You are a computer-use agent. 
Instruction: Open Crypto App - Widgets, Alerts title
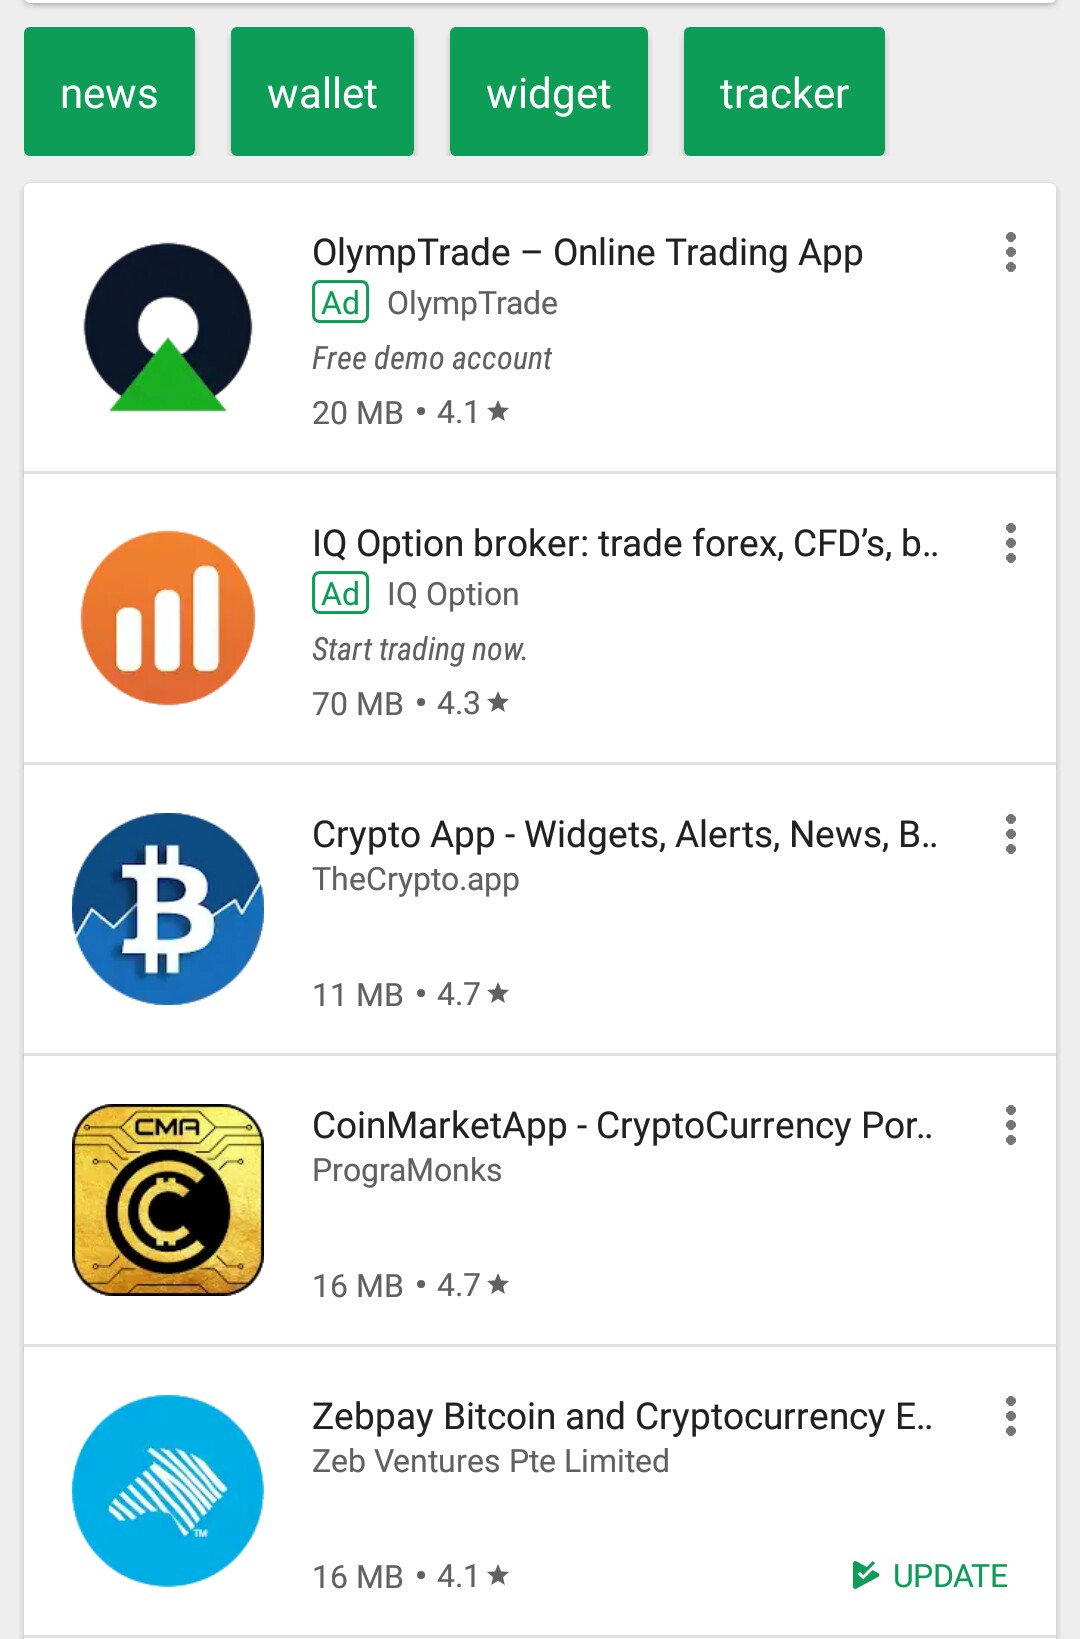coord(624,834)
